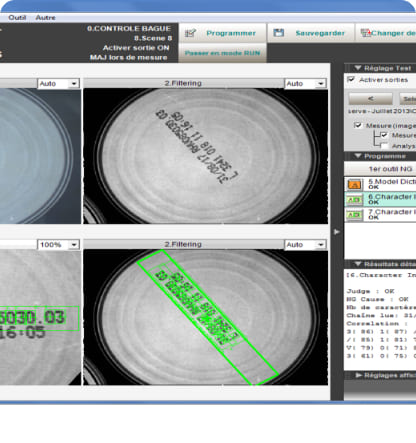Click the 'Nb de caractères' result line
This screenshot has width=416, height=443.
[x=381, y=307]
